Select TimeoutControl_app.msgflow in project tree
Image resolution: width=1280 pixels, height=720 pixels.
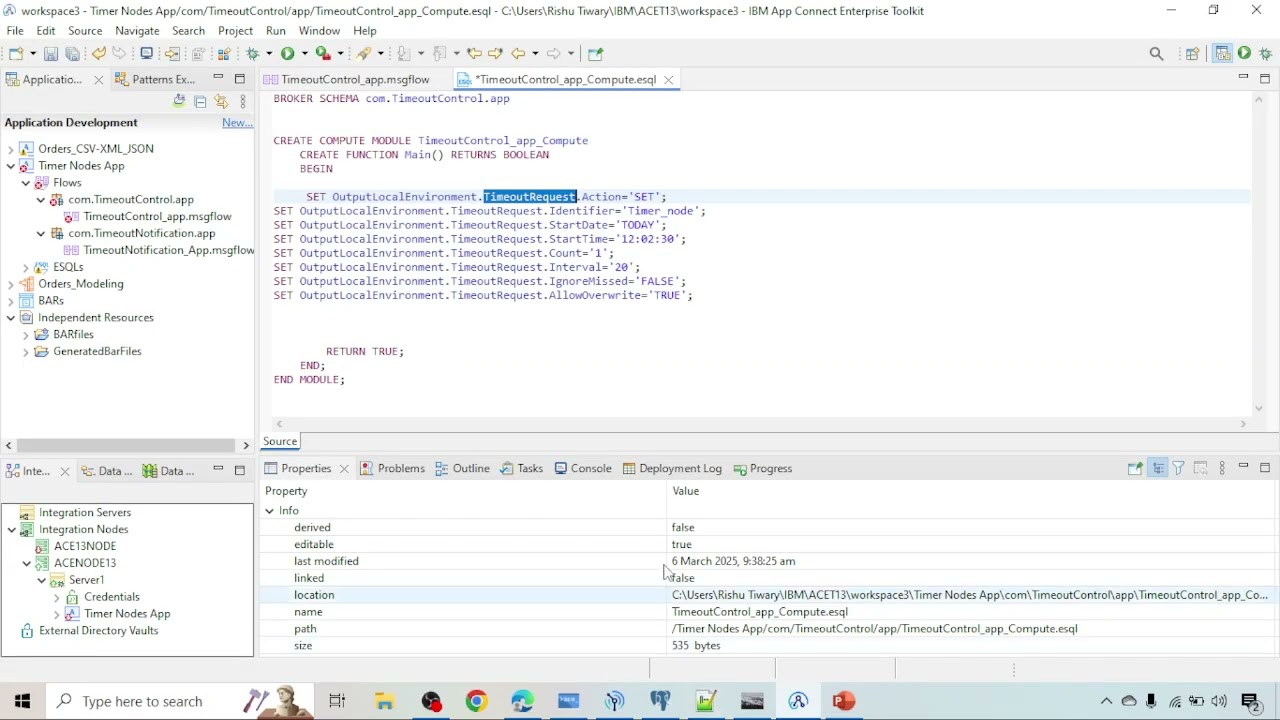tap(157, 216)
